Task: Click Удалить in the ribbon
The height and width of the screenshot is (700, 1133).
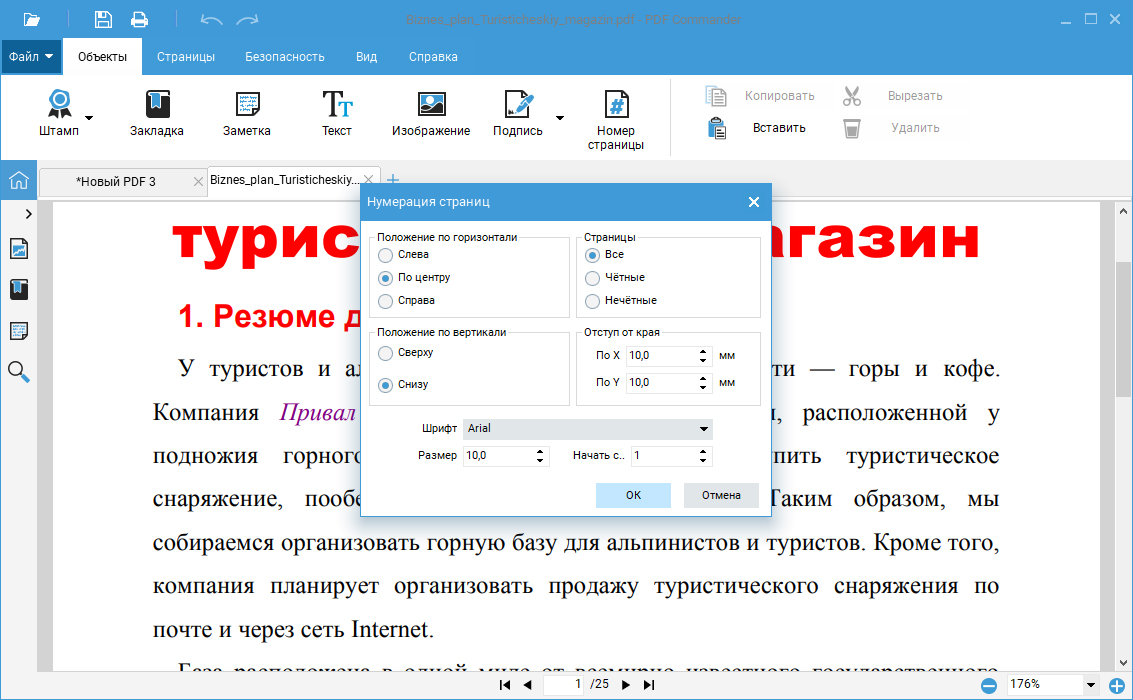Action: [892, 128]
